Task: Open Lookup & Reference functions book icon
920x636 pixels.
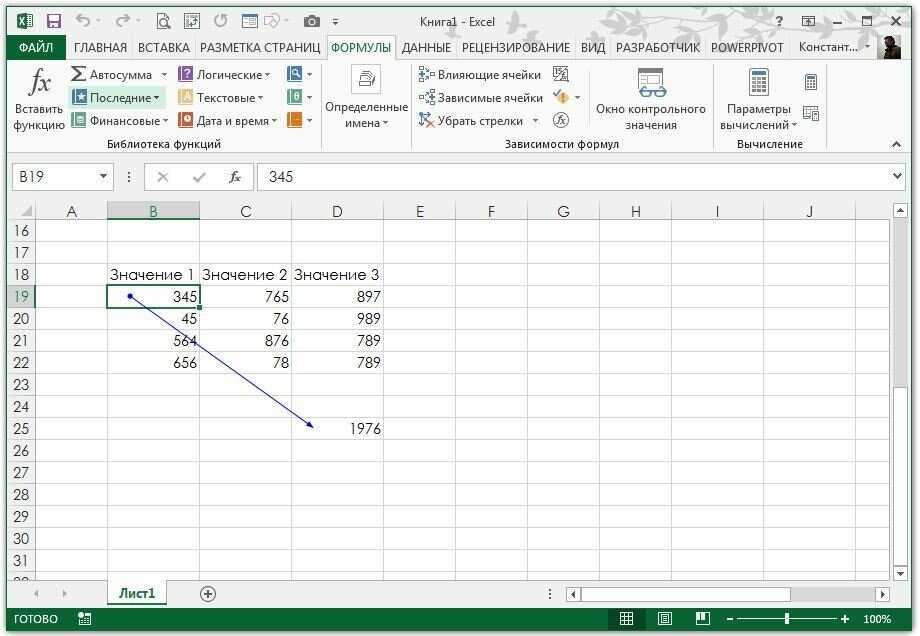Action: (295, 74)
